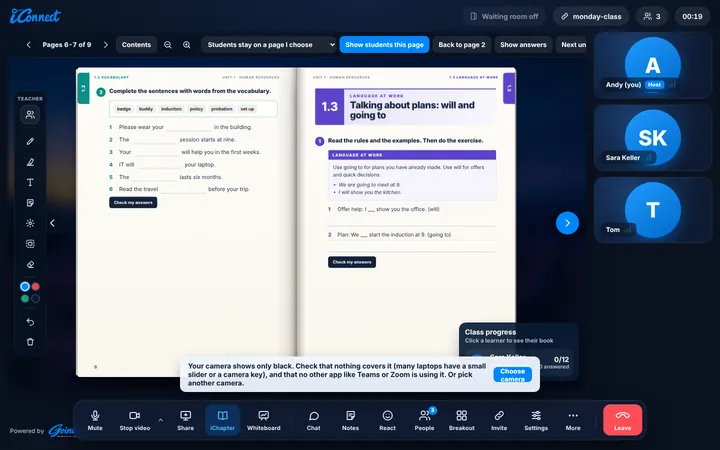
Task: Select the pen drawing tool
Action: (30, 141)
